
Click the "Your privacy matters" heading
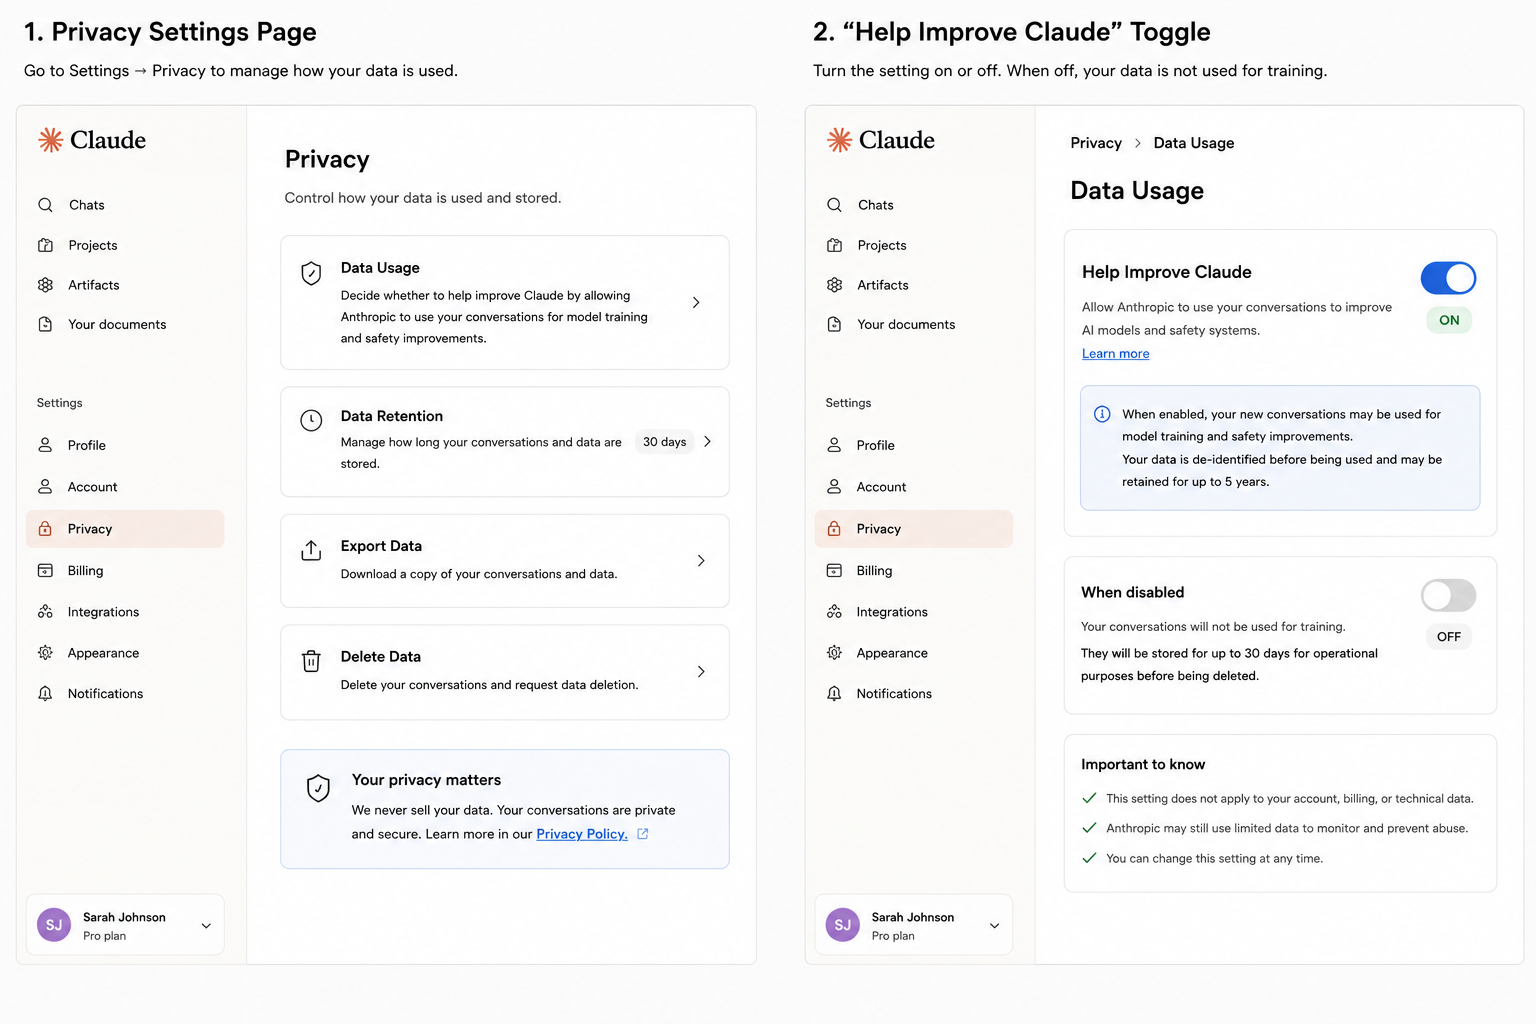[426, 780]
